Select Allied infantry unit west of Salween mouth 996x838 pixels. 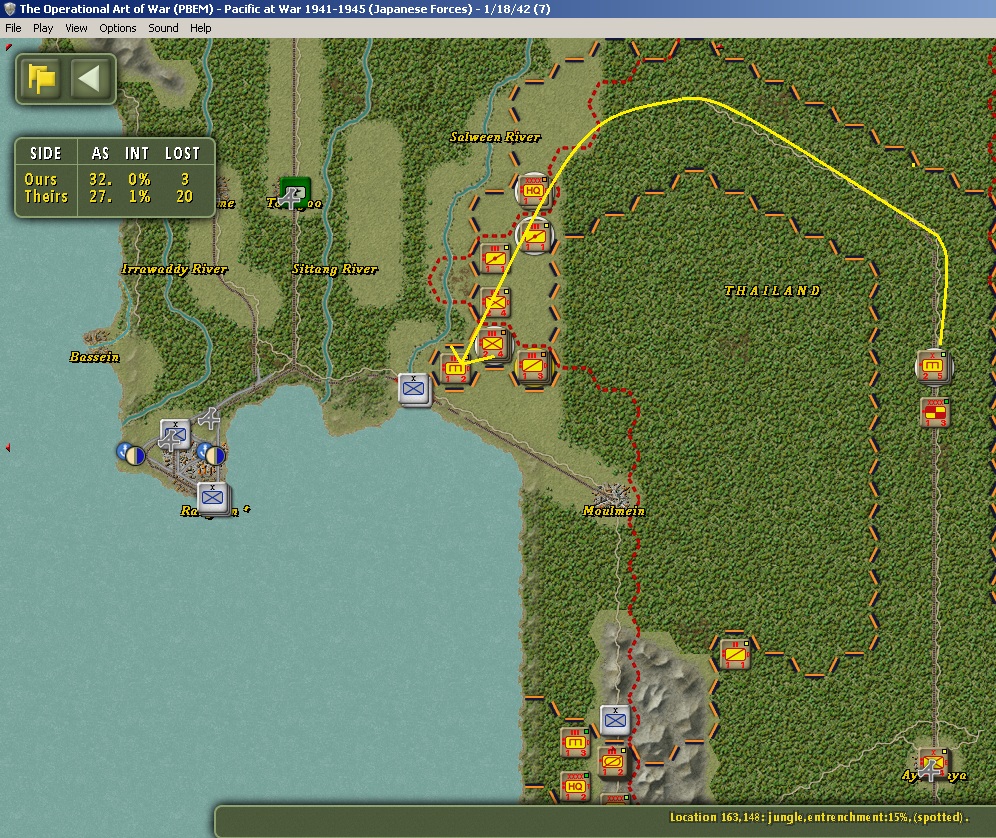pos(414,388)
